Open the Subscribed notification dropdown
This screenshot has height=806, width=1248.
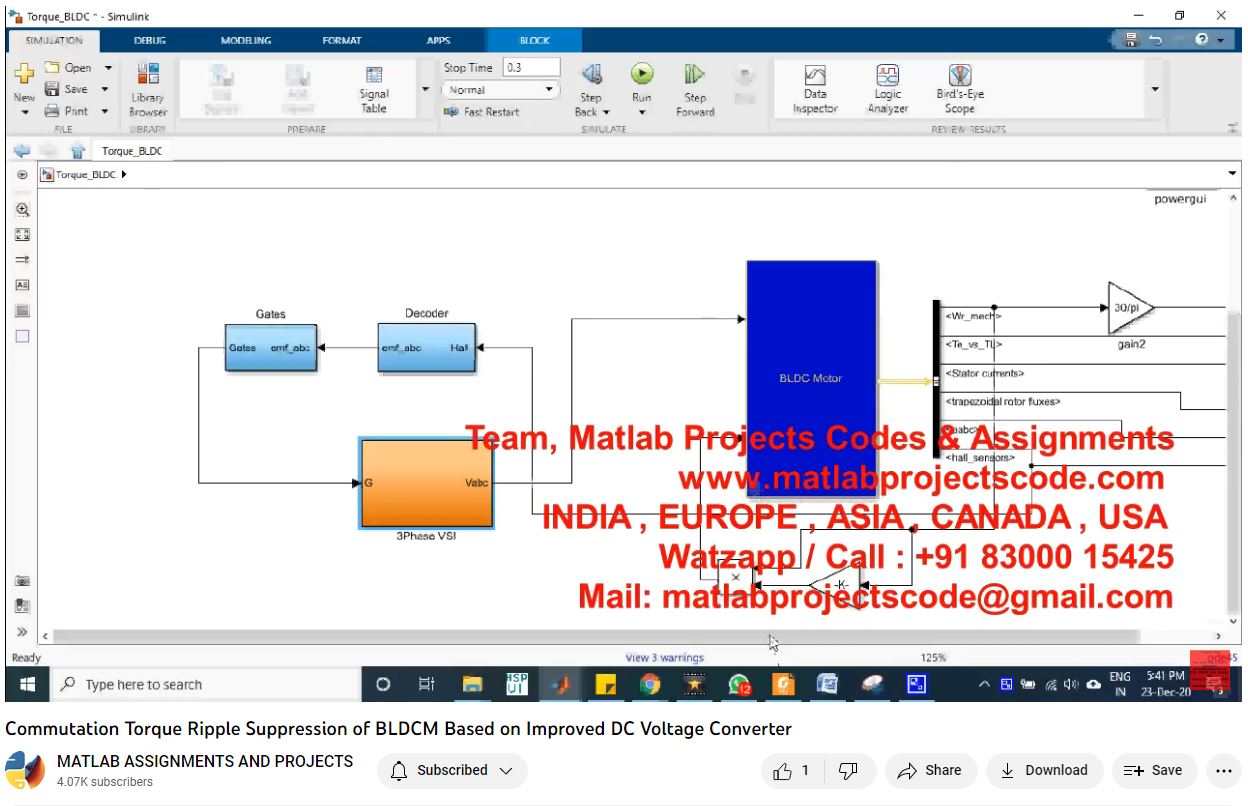pos(452,770)
